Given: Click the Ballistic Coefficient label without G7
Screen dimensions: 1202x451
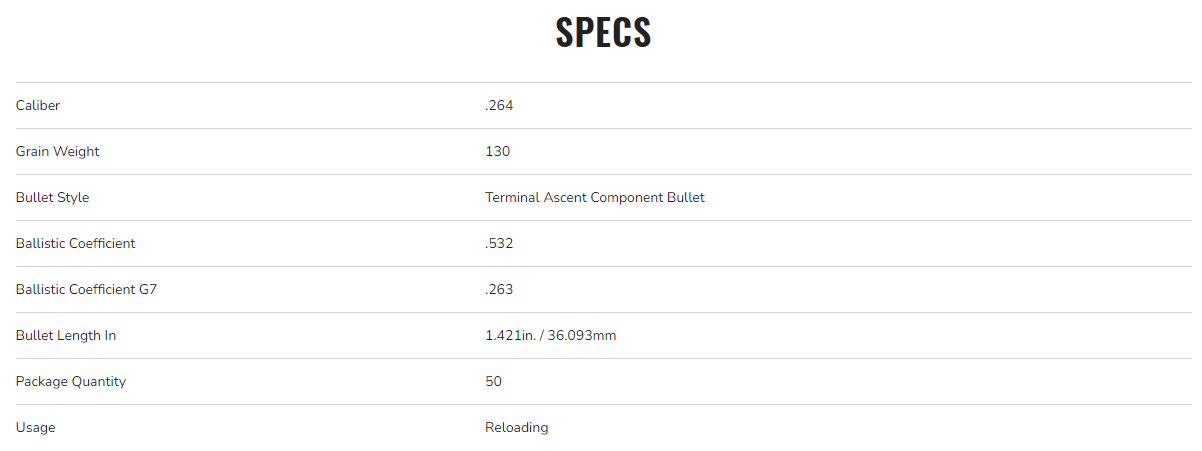Looking at the screenshot, I should (x=75, y=243).
